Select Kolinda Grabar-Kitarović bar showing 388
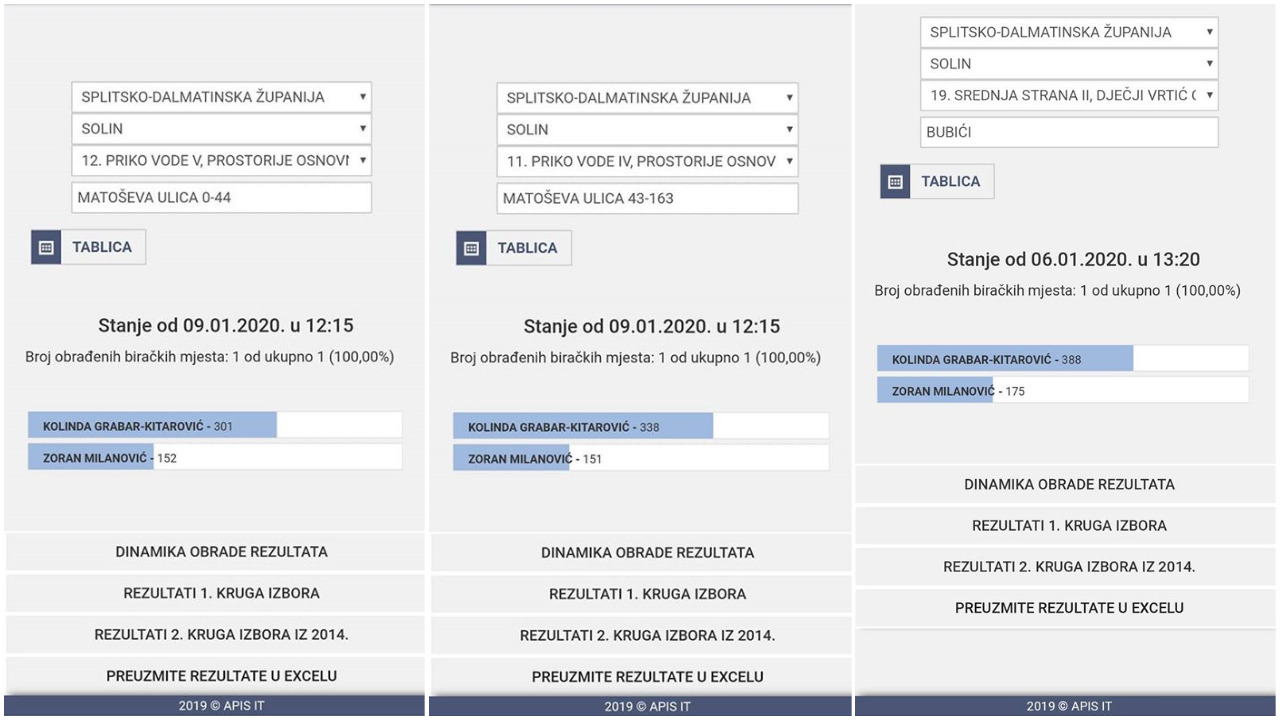1280x720 pixels. pyautogui.click(x=1005, y=359)
